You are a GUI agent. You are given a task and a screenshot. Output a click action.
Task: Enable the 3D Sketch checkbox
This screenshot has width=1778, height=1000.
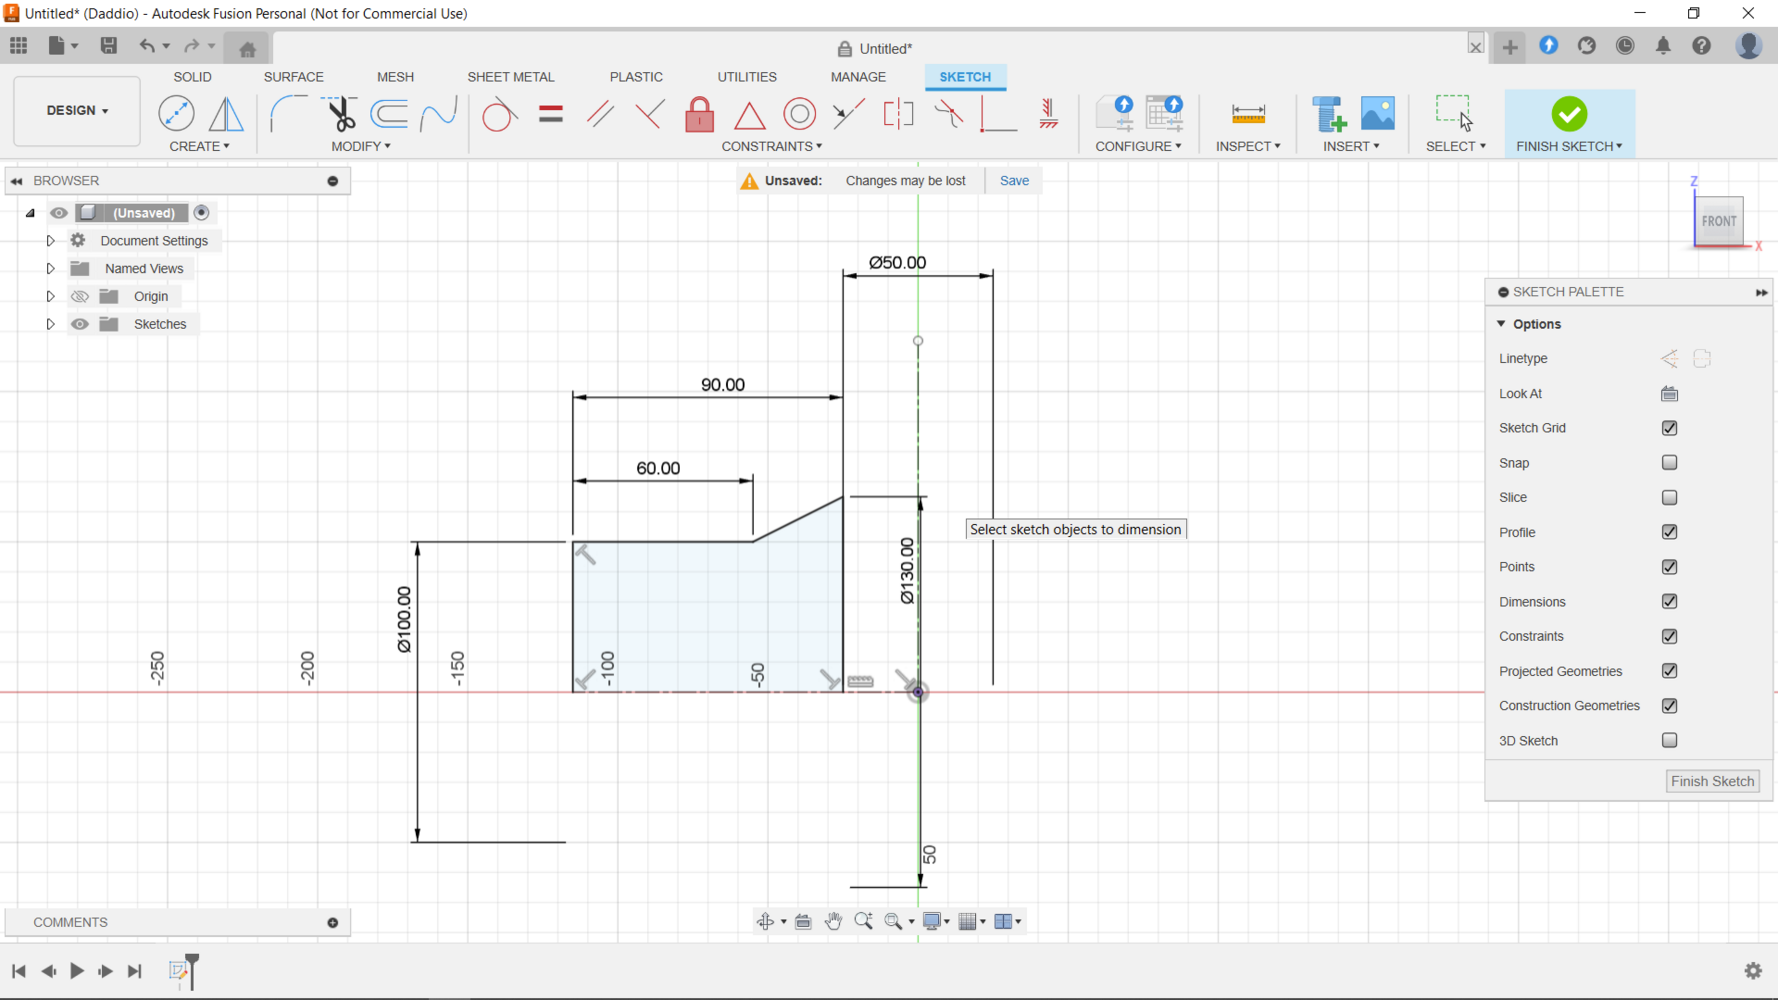pyautogui.click(x=1669, y=740)
